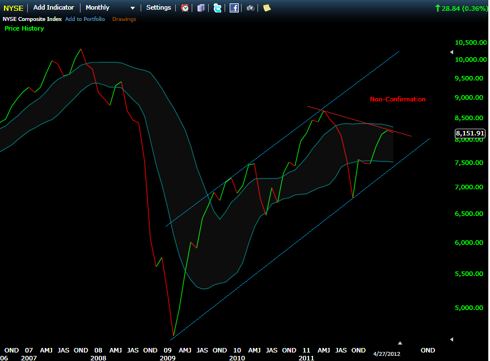Image resolution: width=490 pixels, height=361 pixels.
Task: Click the 2010 year label
Action: point(237,358)
